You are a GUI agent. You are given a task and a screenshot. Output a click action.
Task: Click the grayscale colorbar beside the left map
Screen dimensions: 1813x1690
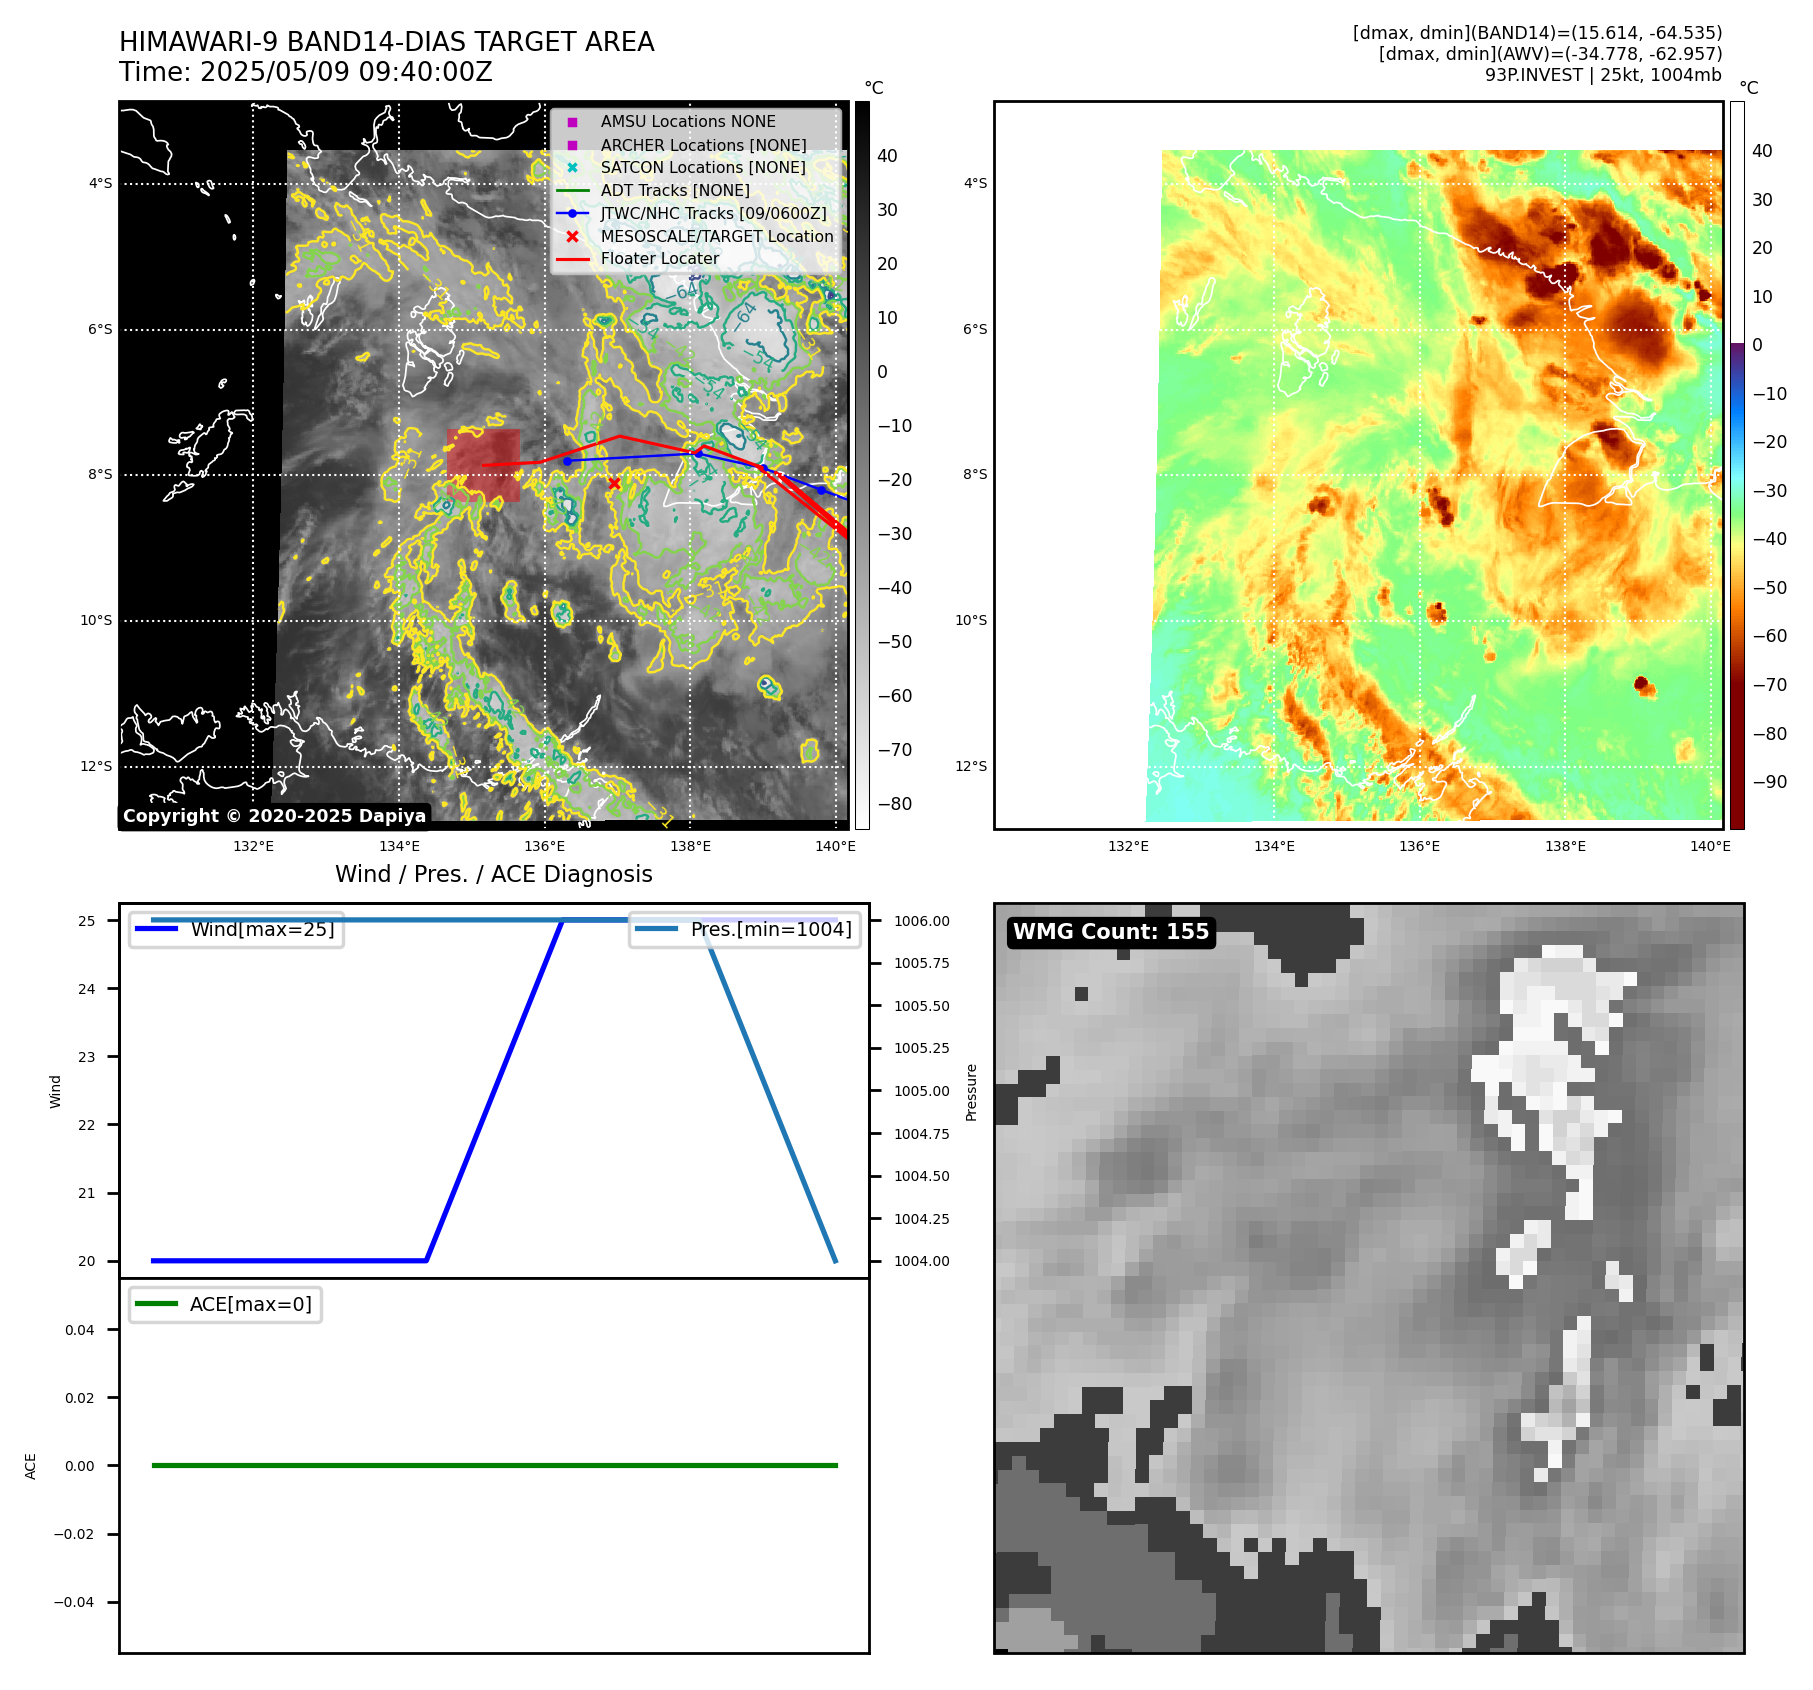pos(862,465)
